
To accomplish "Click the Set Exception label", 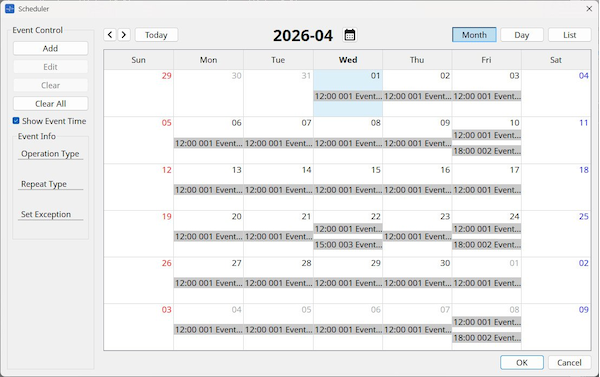I will click(x=46, y=214).
